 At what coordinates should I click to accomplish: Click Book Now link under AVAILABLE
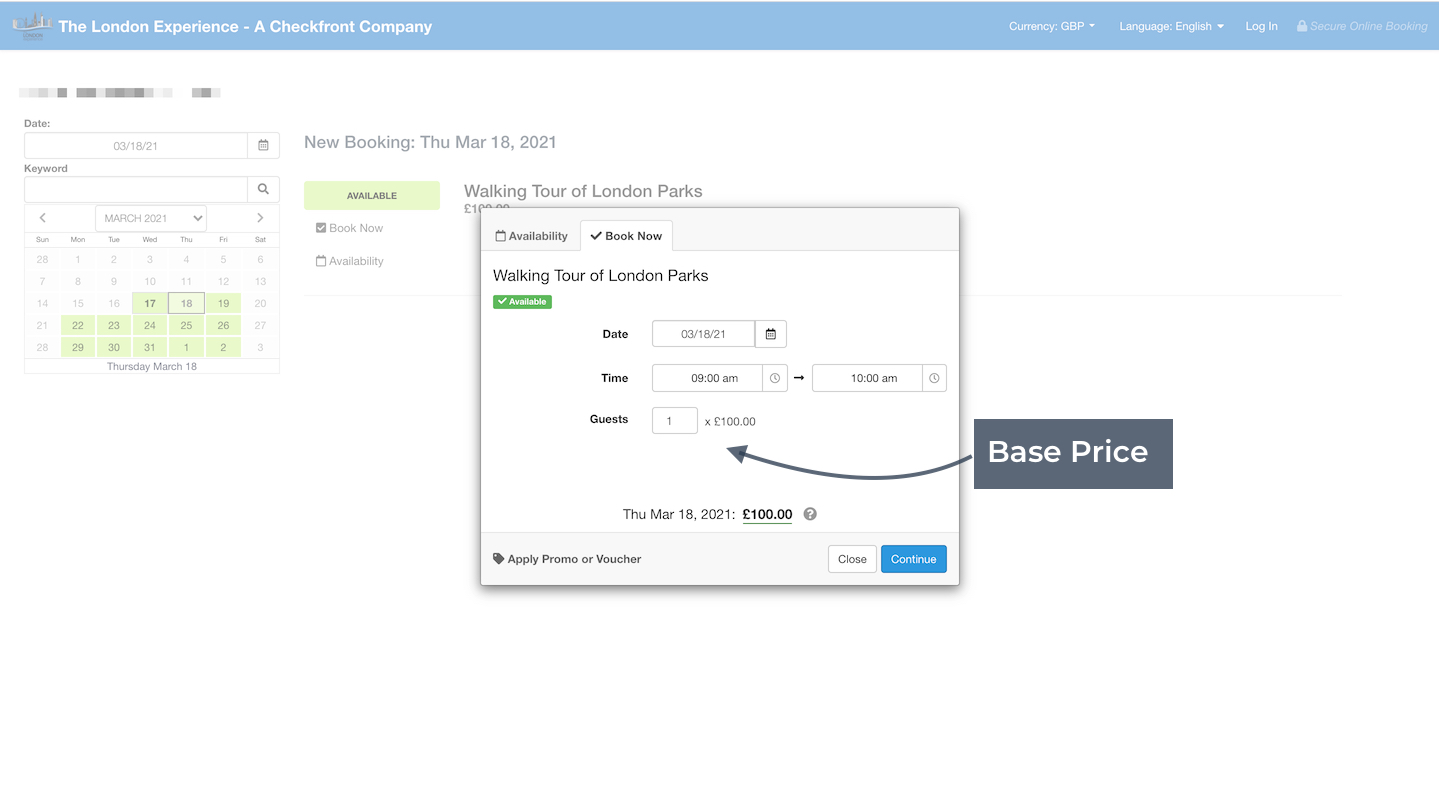click(349, 228)
